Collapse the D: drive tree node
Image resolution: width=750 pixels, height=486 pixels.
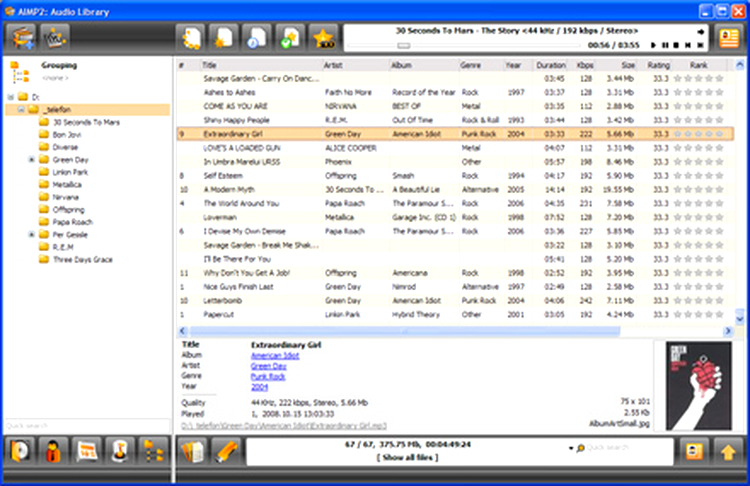(11, 97)
